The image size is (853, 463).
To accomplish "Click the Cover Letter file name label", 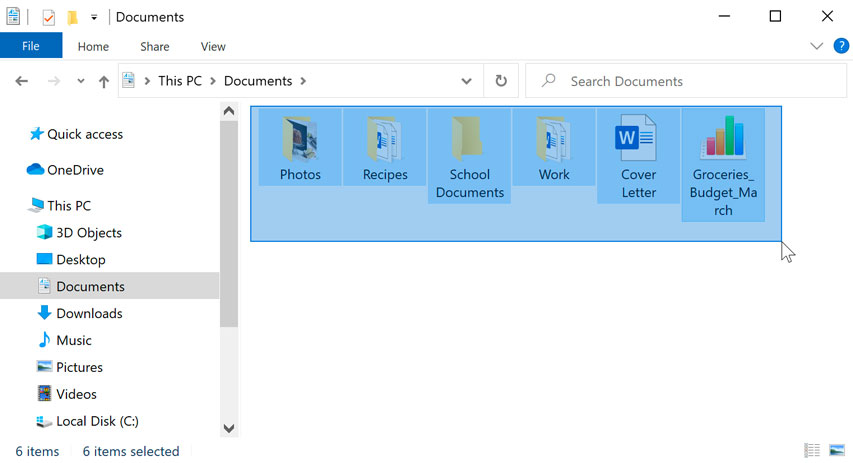I will pyautogui.click(x=639, y=183).
